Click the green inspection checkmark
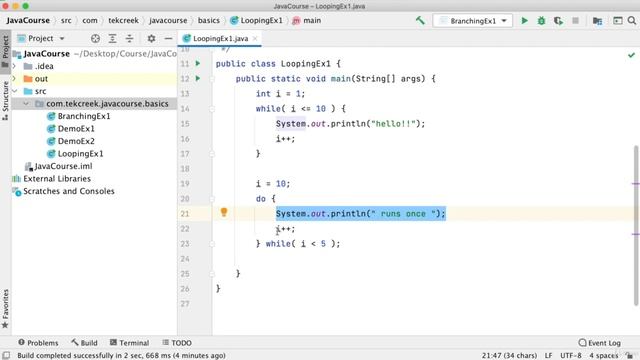640x360 pixels. (x=631, y=55)
